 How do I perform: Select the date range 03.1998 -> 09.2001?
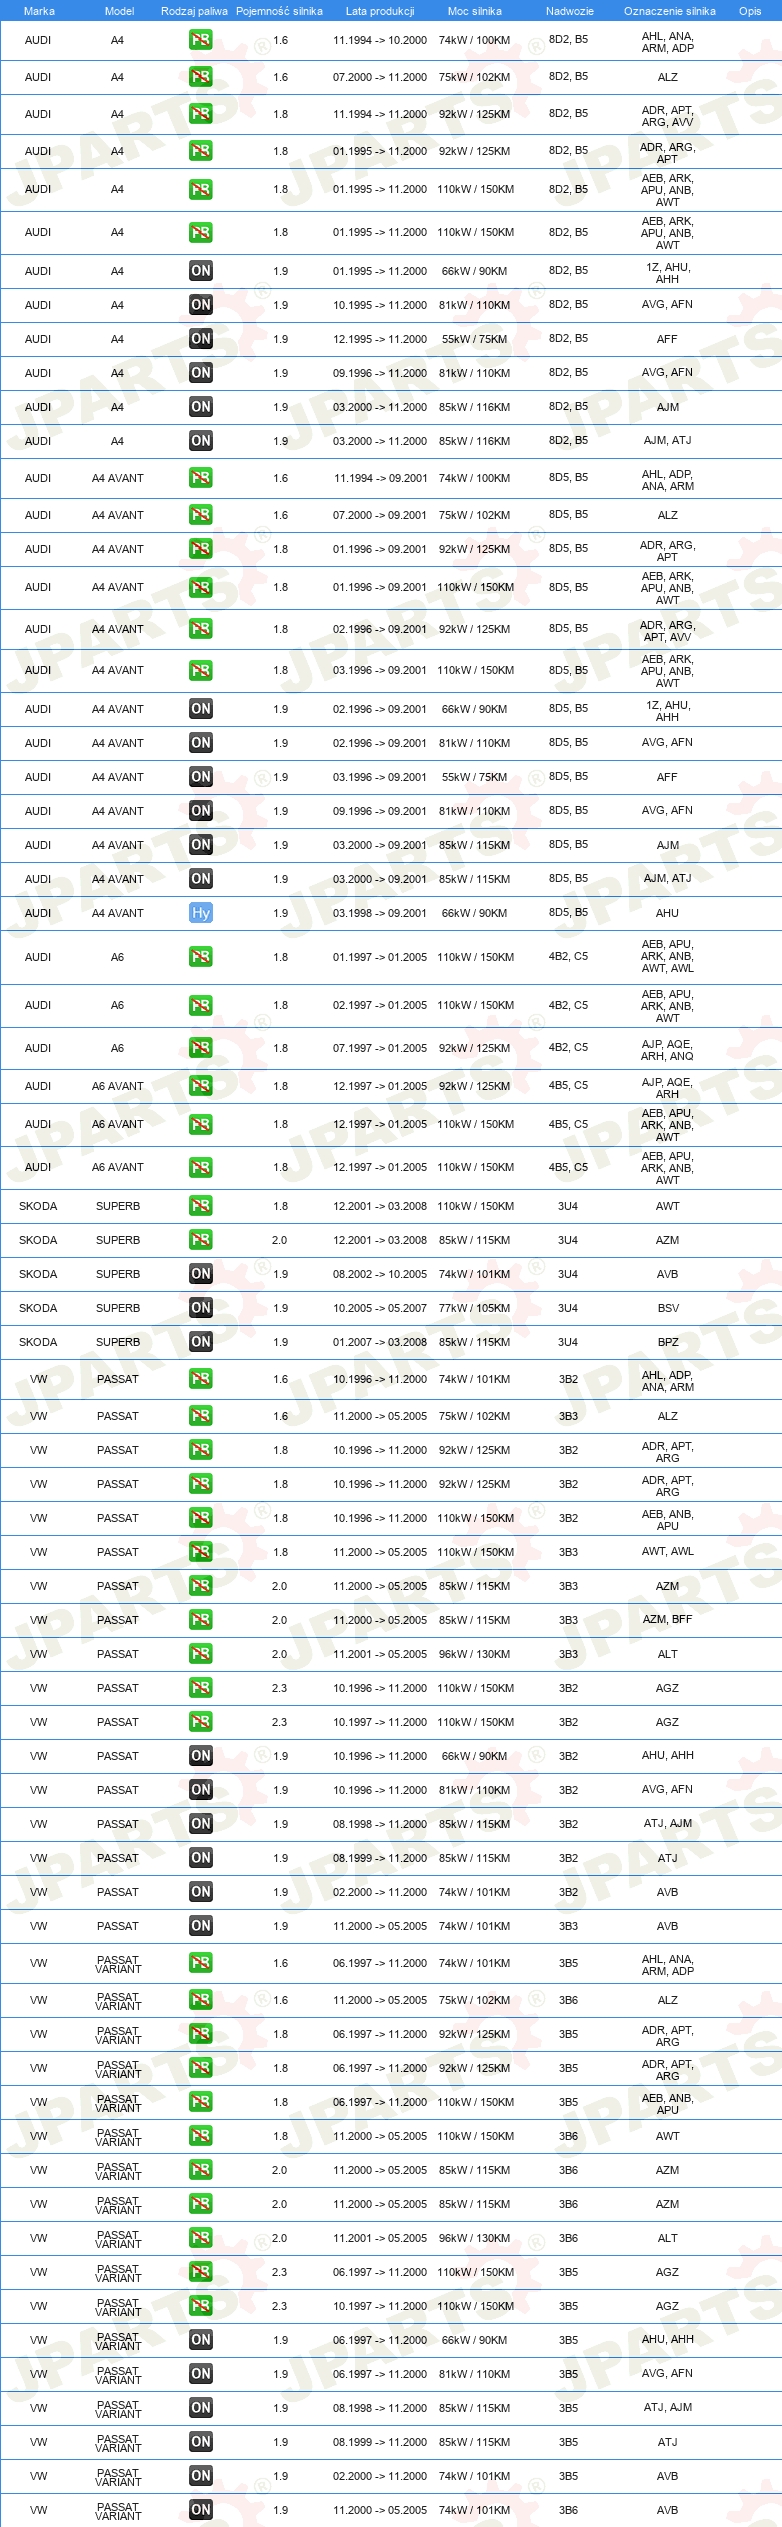click(380, 913)
